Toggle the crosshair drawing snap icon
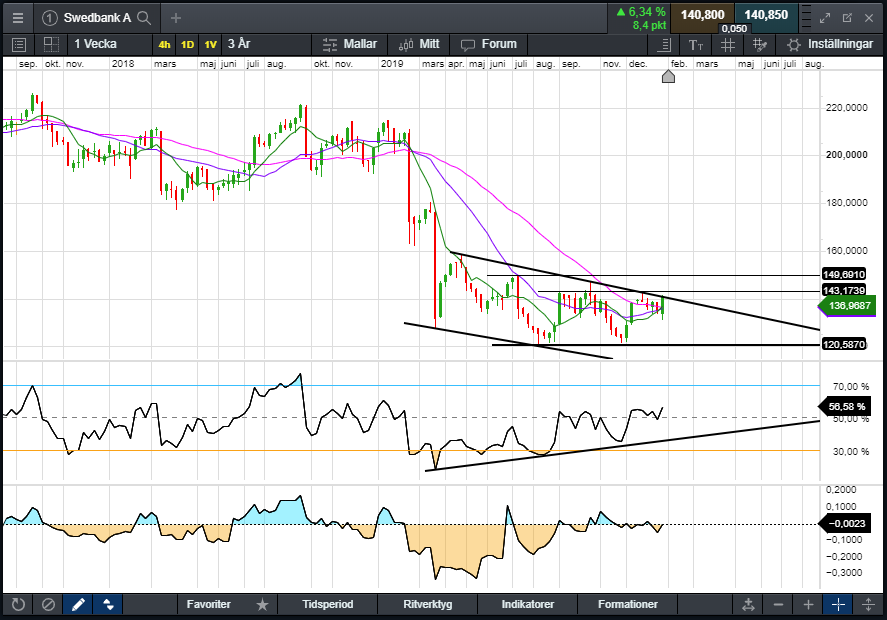Image resolution: width=887 pixels, height=620 pixels. tap(759, 45)
